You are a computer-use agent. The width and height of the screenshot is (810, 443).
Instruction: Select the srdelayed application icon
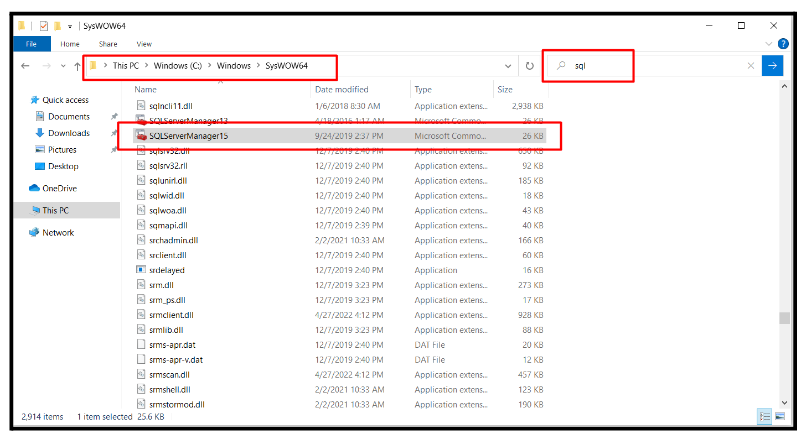point(141,270)
